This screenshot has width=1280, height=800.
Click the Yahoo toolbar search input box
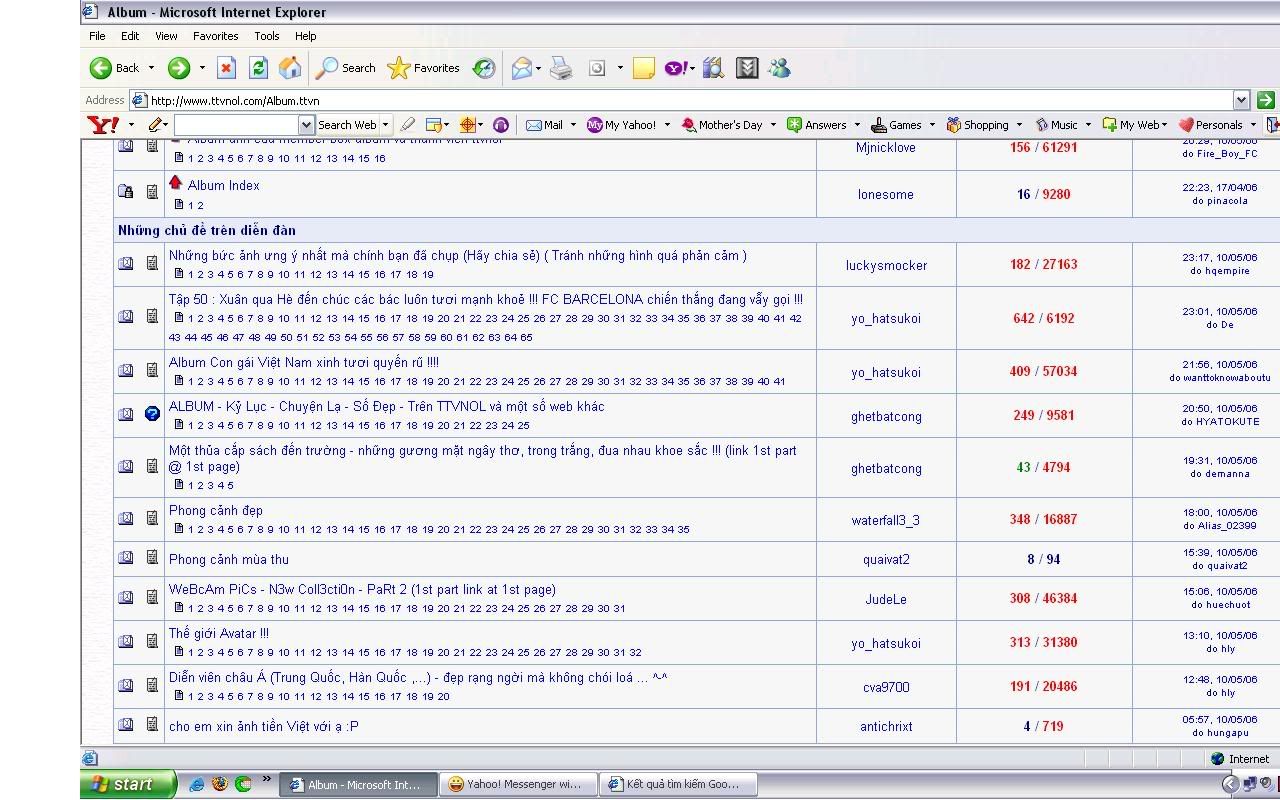[x=236, y=125]
